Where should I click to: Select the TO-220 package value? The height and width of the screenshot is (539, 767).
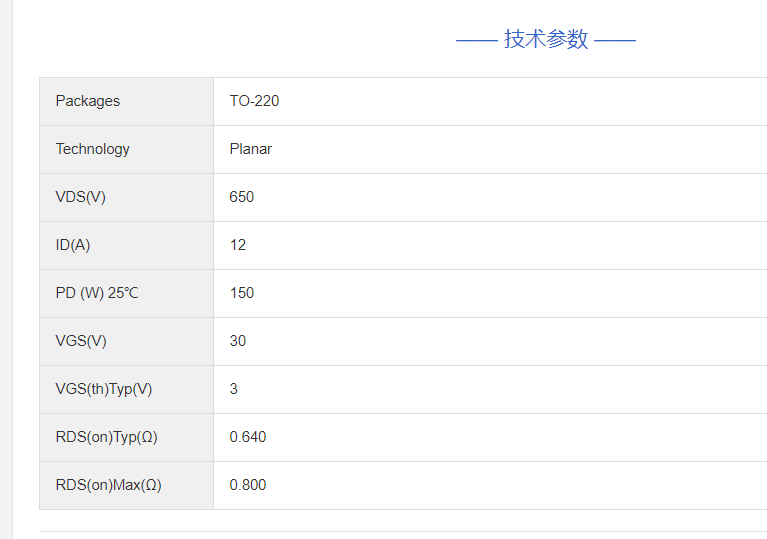click(x=254, y=101)
